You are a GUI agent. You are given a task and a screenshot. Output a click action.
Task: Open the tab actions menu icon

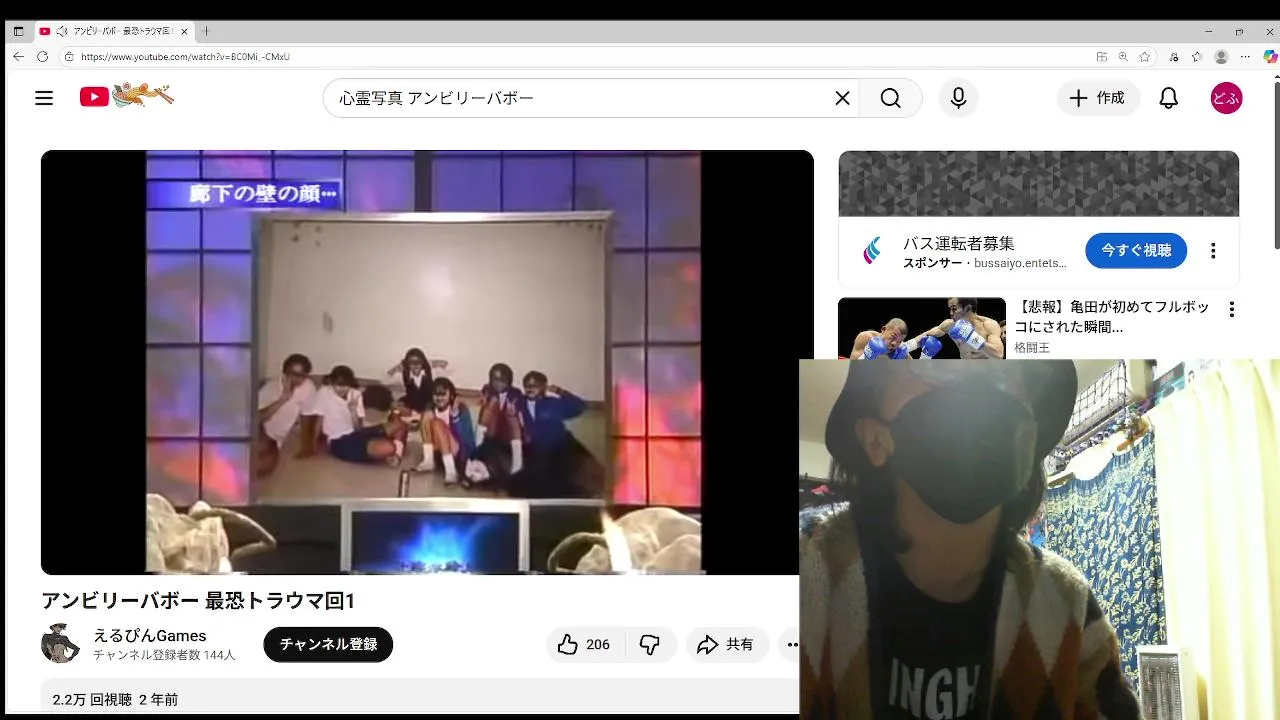pyautogui.click(x=18, y=31)
